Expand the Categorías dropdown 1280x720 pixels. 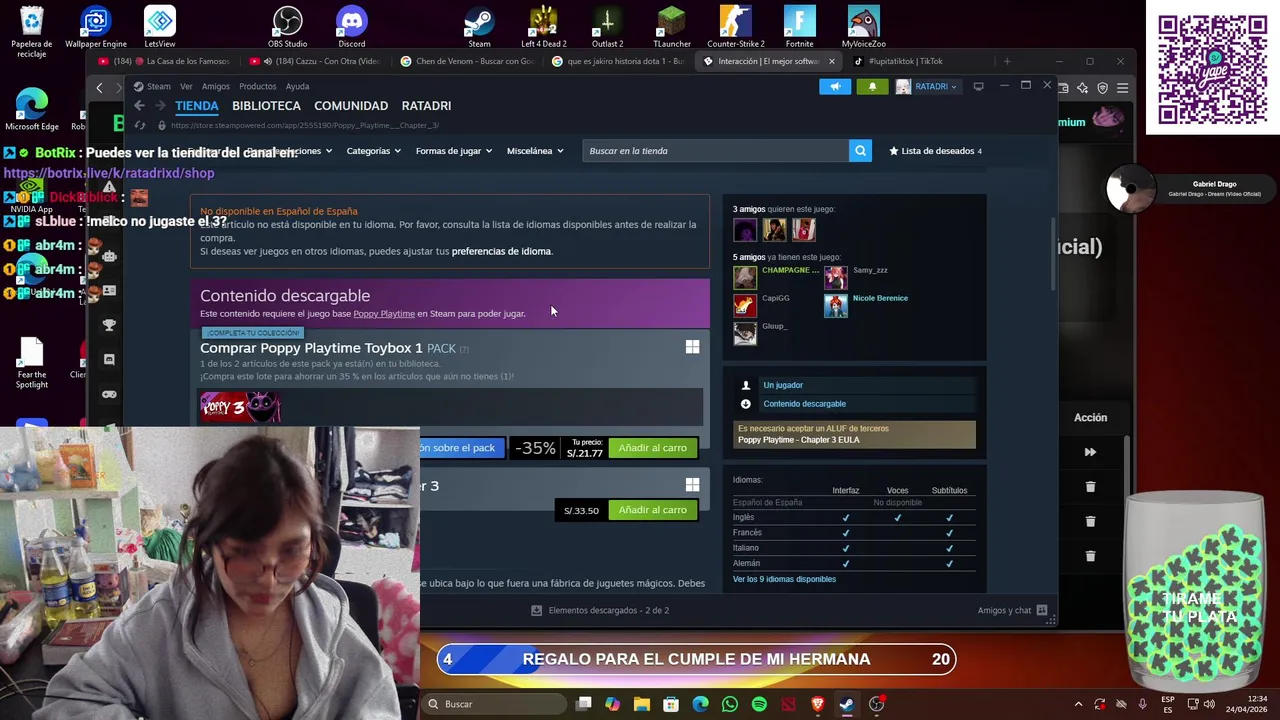click(x=373, y=151)
